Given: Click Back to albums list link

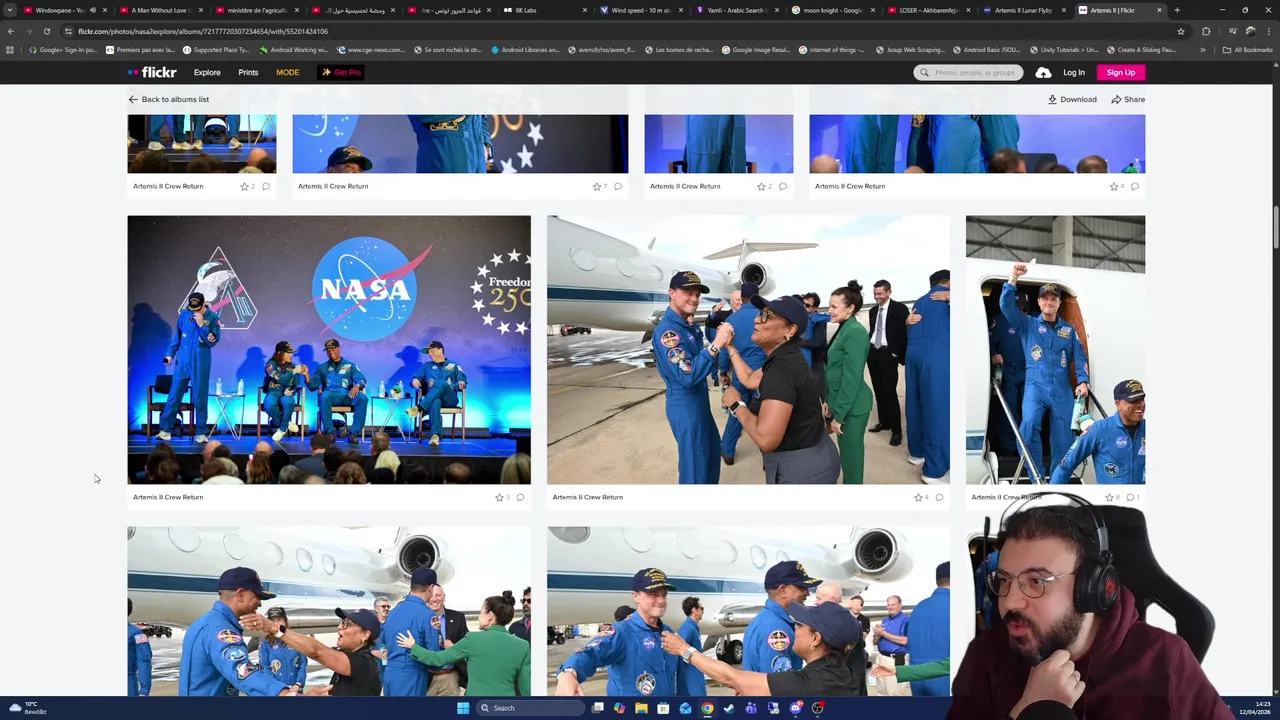Looking at the screenshot, I should coord(169,99).
